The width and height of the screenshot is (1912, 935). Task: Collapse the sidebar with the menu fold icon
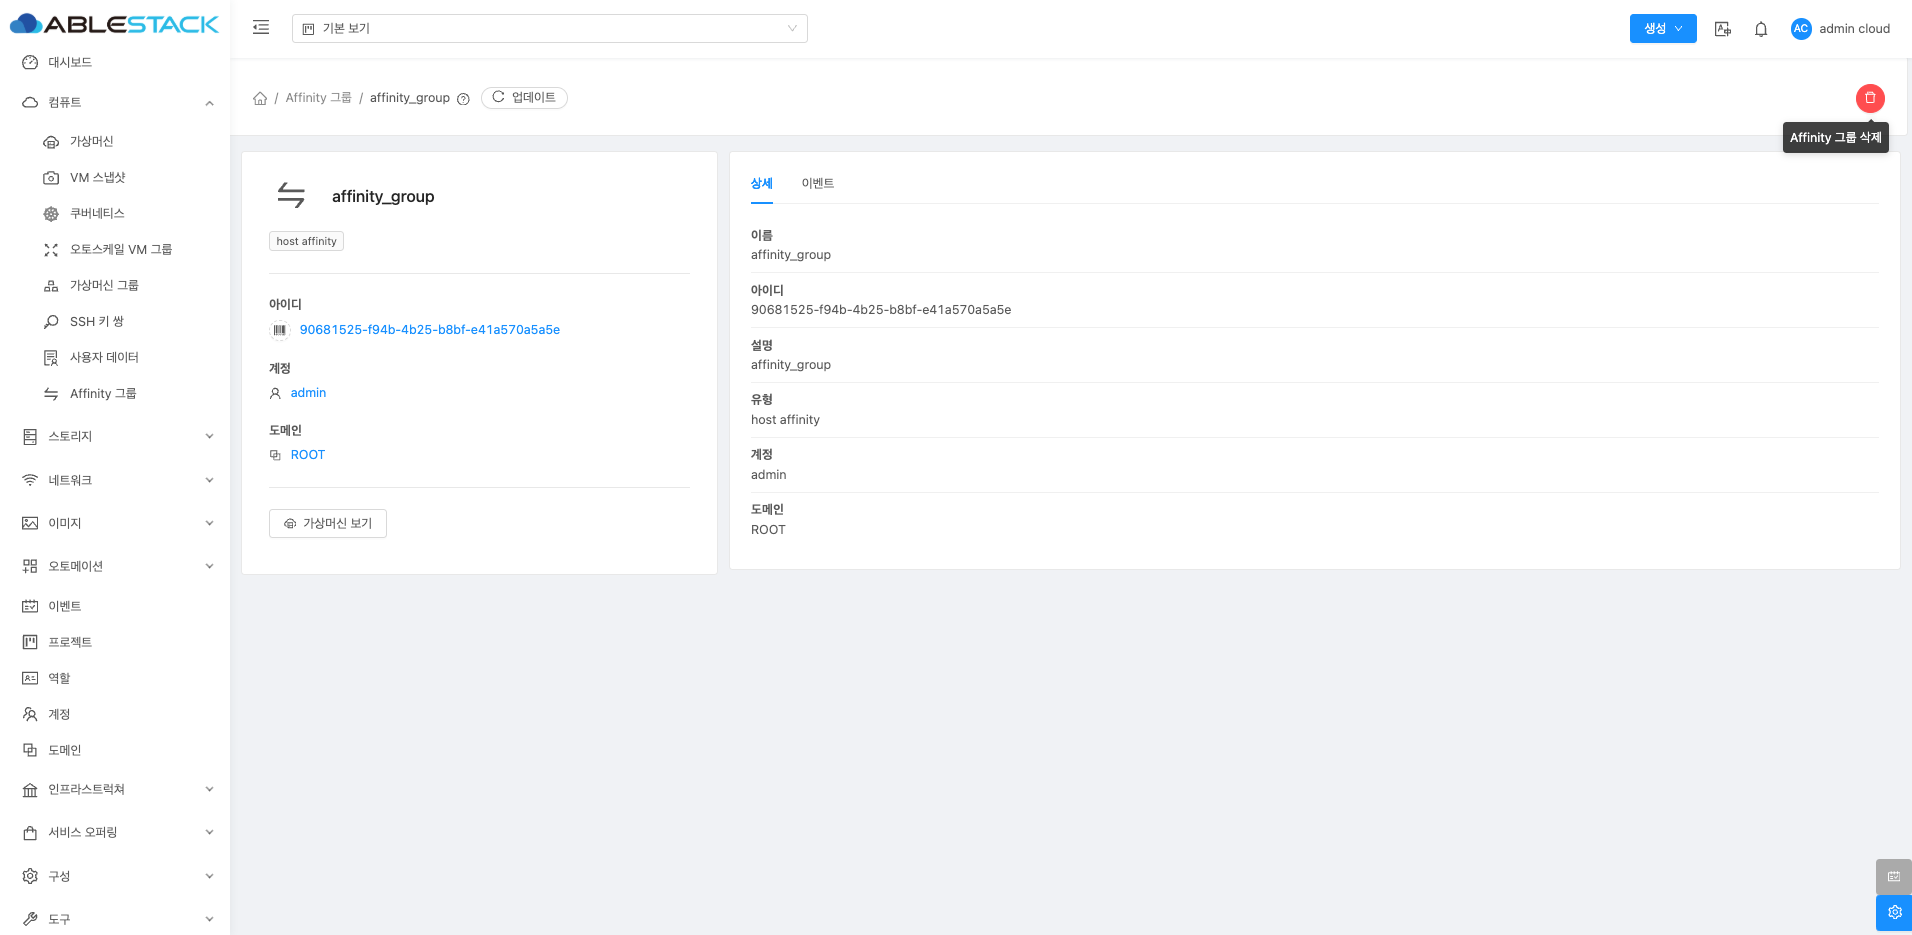coord(261,28)
